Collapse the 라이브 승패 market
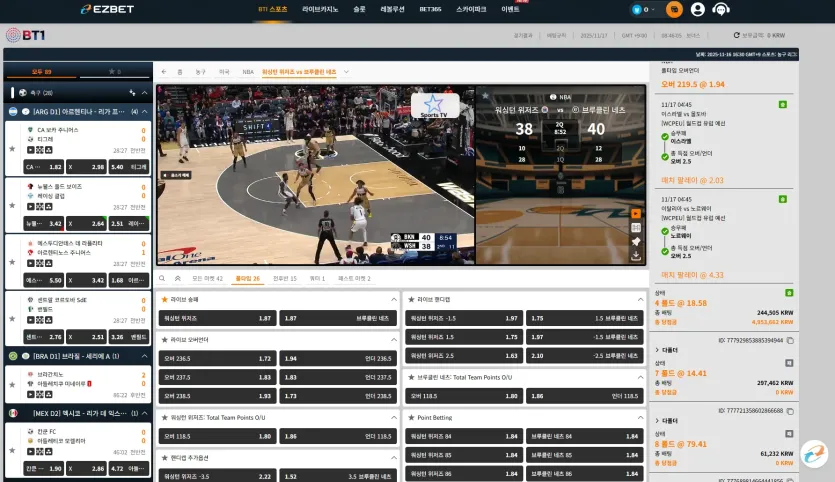 tap(394, 299)
